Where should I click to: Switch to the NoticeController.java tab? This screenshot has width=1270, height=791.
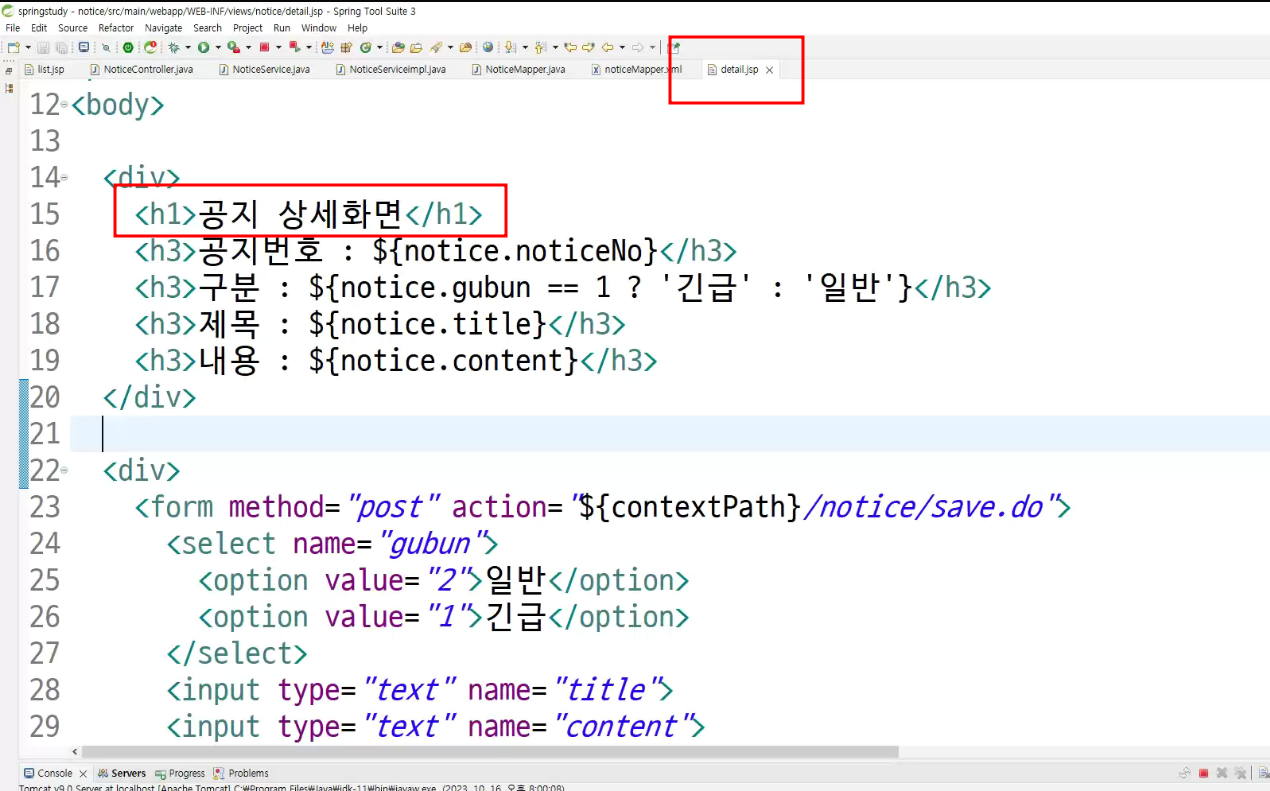pos(141,70)
